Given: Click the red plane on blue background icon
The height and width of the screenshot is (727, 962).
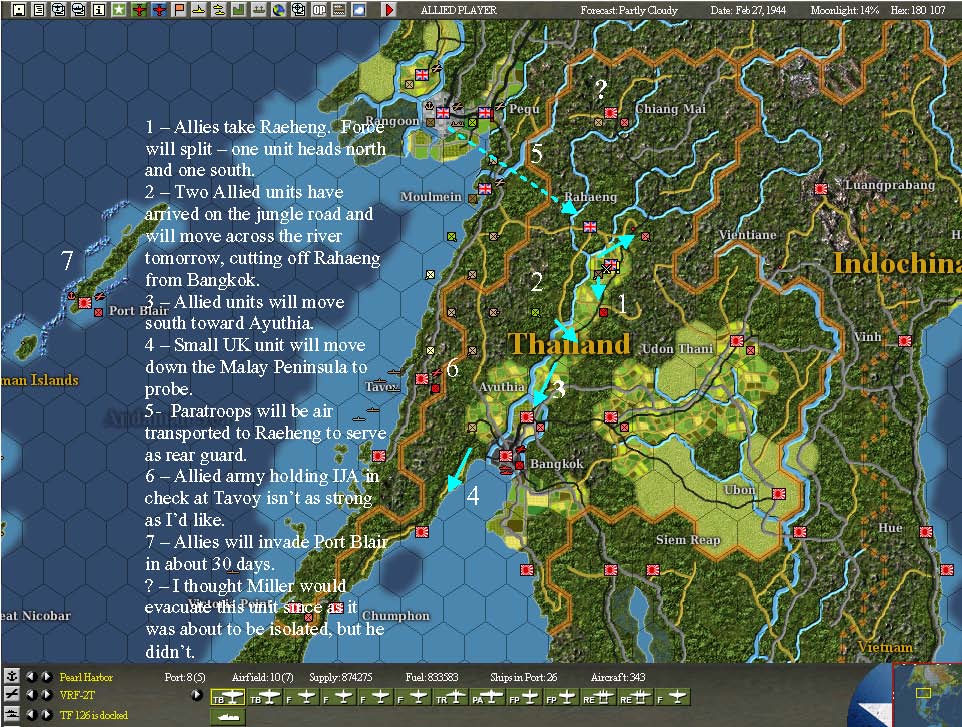Looking at the screenshot, I should 159,9.
